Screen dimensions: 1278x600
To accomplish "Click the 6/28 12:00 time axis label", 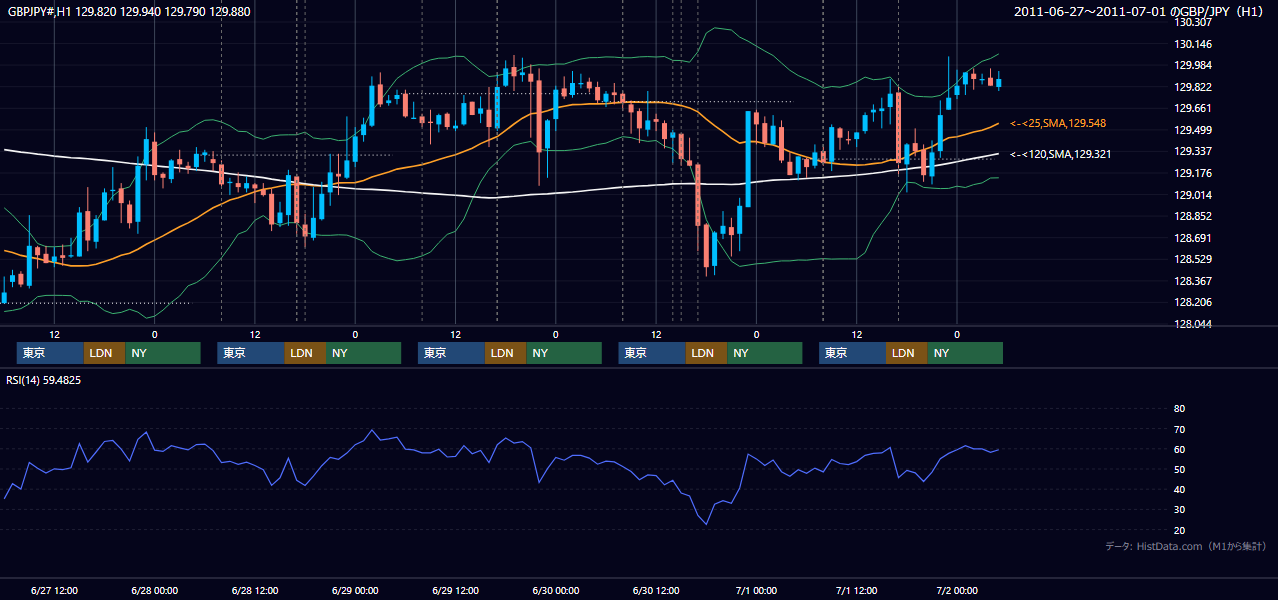I will (x=255, y=590).
